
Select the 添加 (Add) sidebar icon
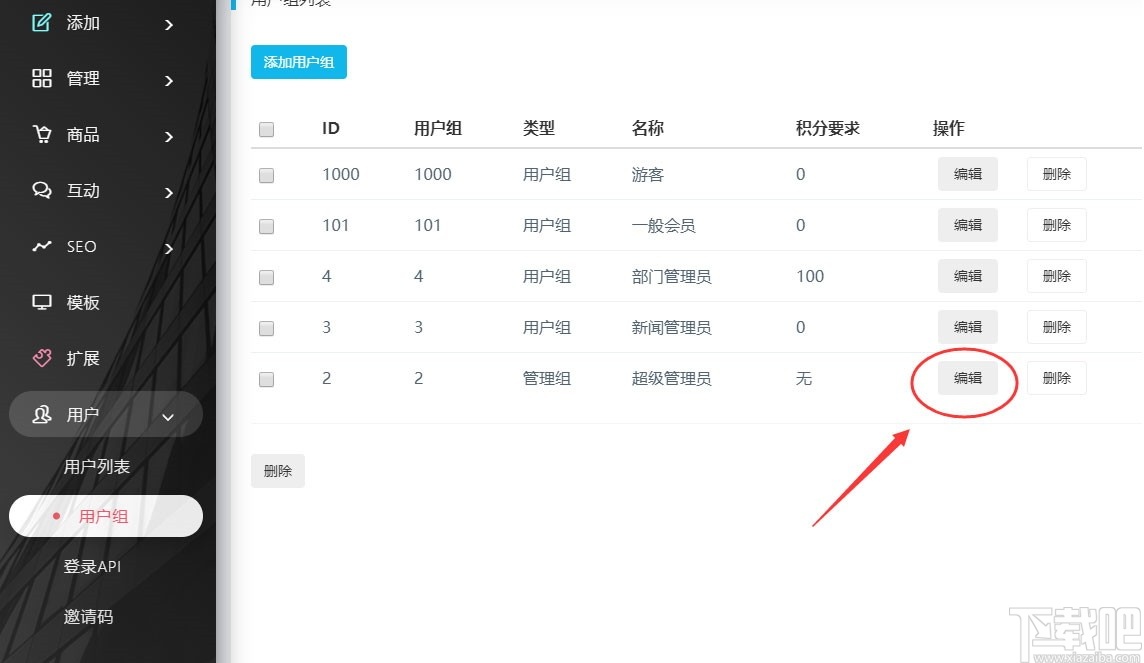41,22
